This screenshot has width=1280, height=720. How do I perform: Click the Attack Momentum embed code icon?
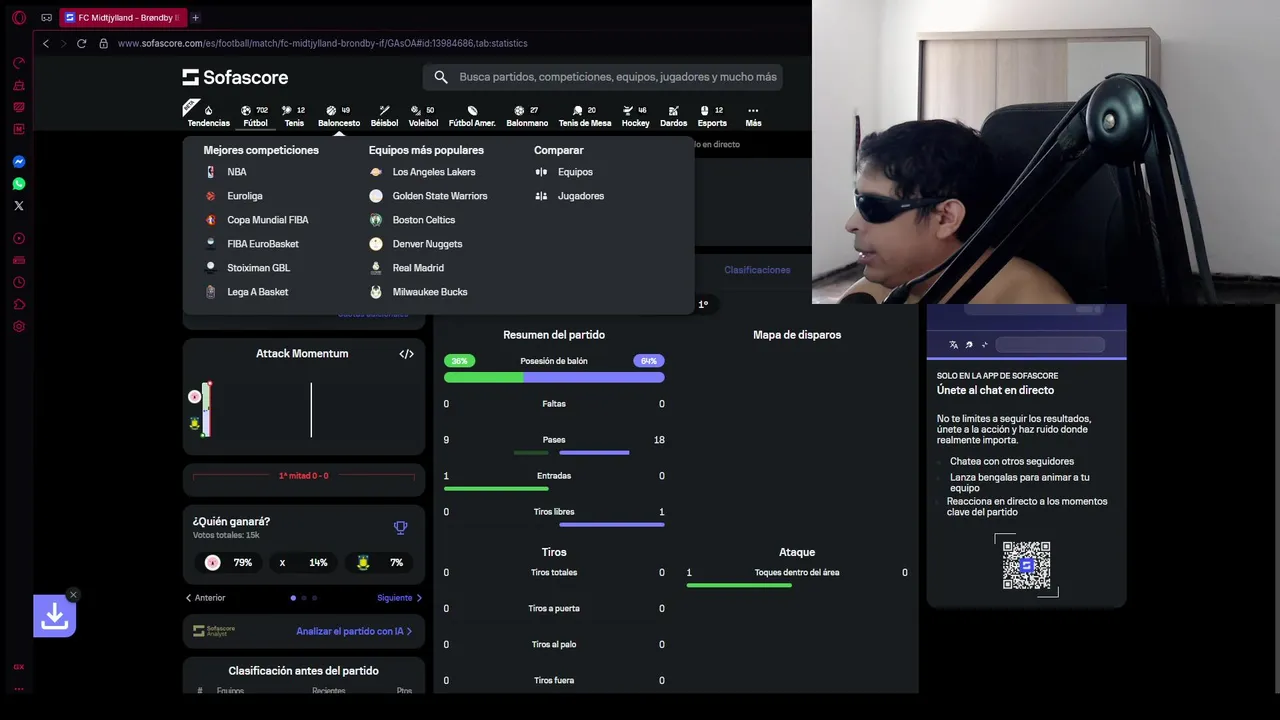(406, 354)
